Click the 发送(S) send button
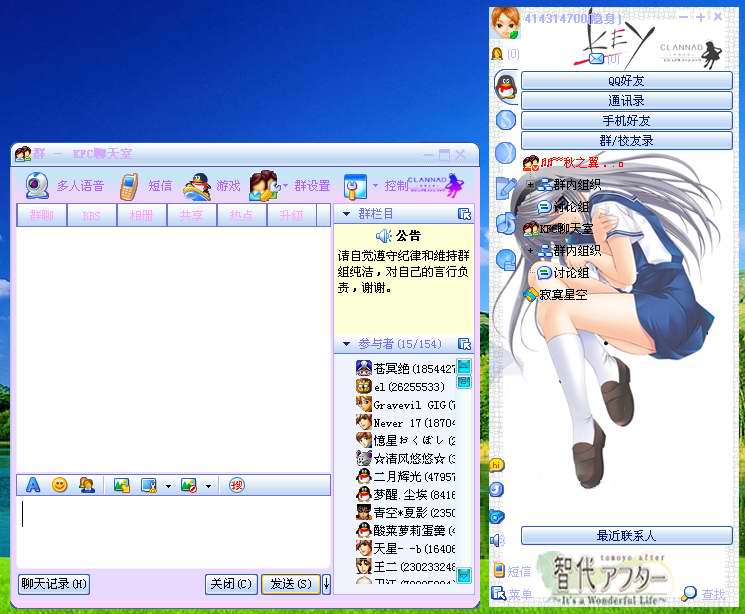Image resolution: width=745 pixels, height=614 pixels. pos(291,584)
